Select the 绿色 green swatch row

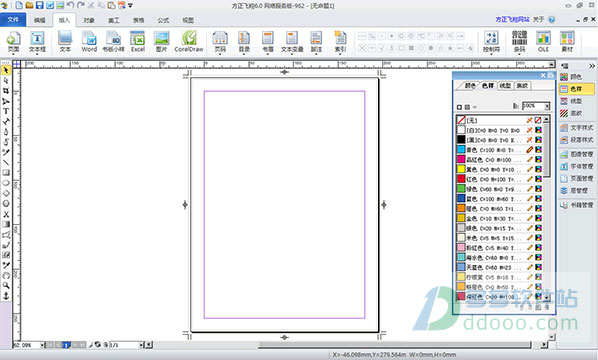pyautogui.click(x=499, y=189)
